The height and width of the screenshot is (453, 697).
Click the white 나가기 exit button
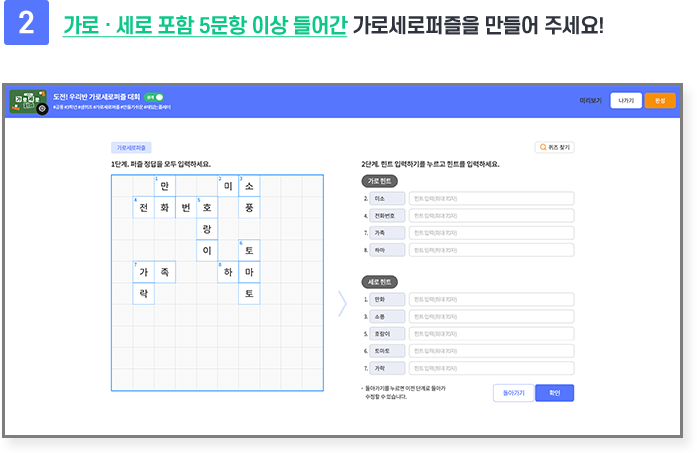(626, 100)
